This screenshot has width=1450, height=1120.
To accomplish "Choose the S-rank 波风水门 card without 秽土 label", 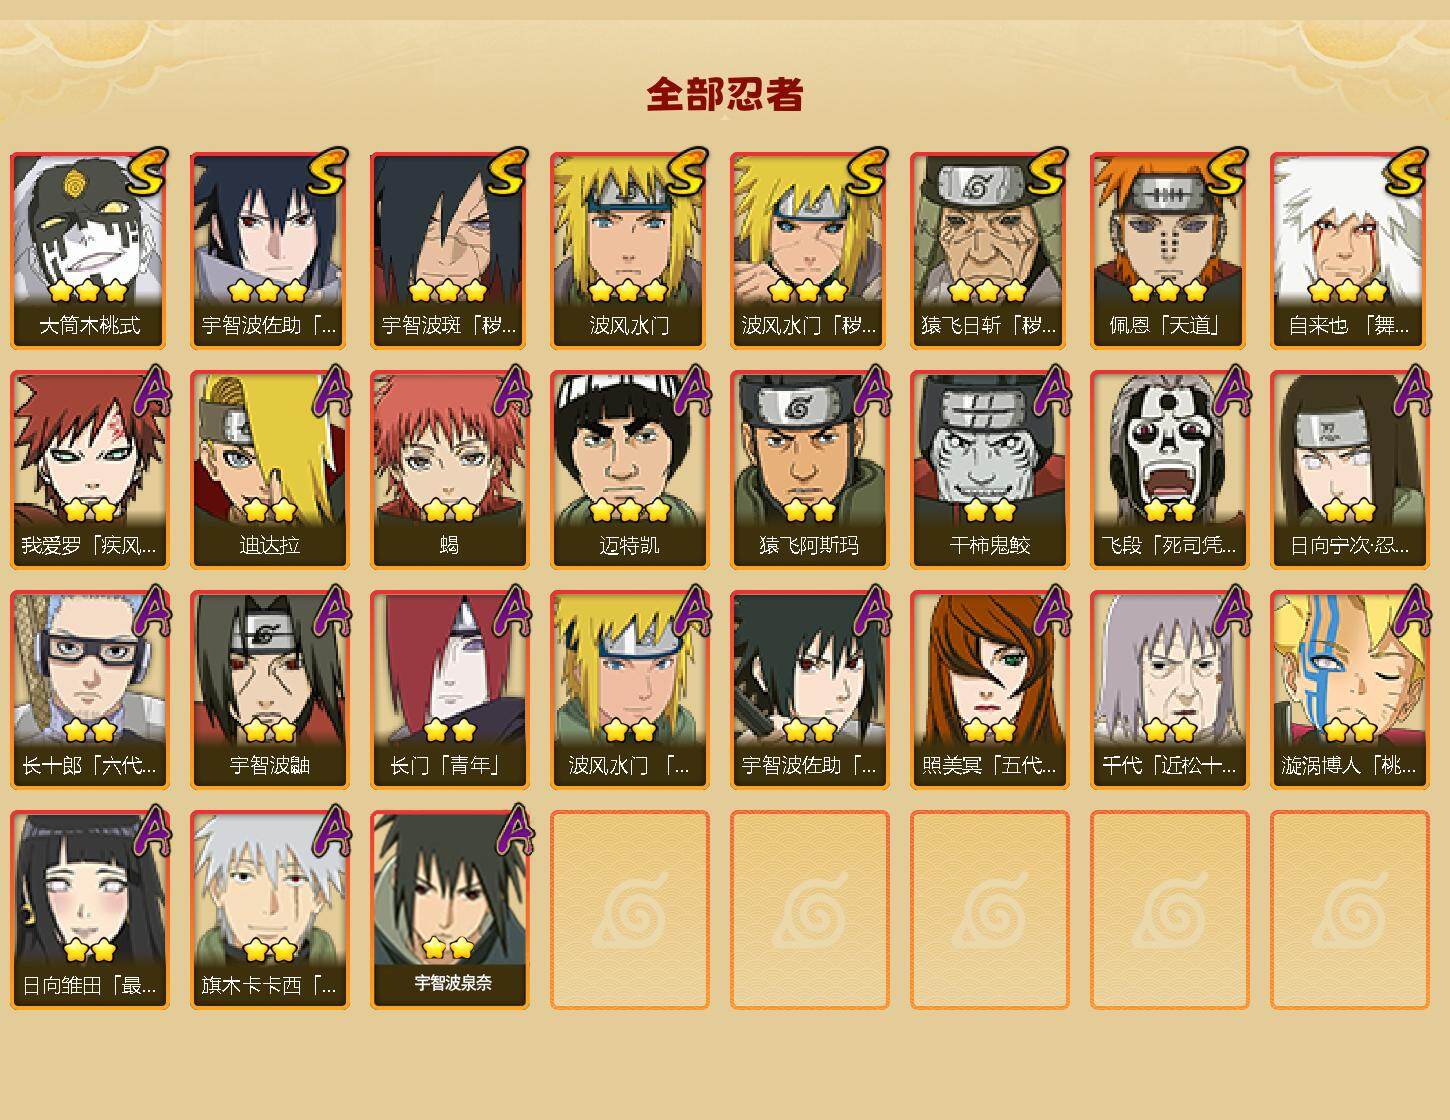I will pos(629,250).
